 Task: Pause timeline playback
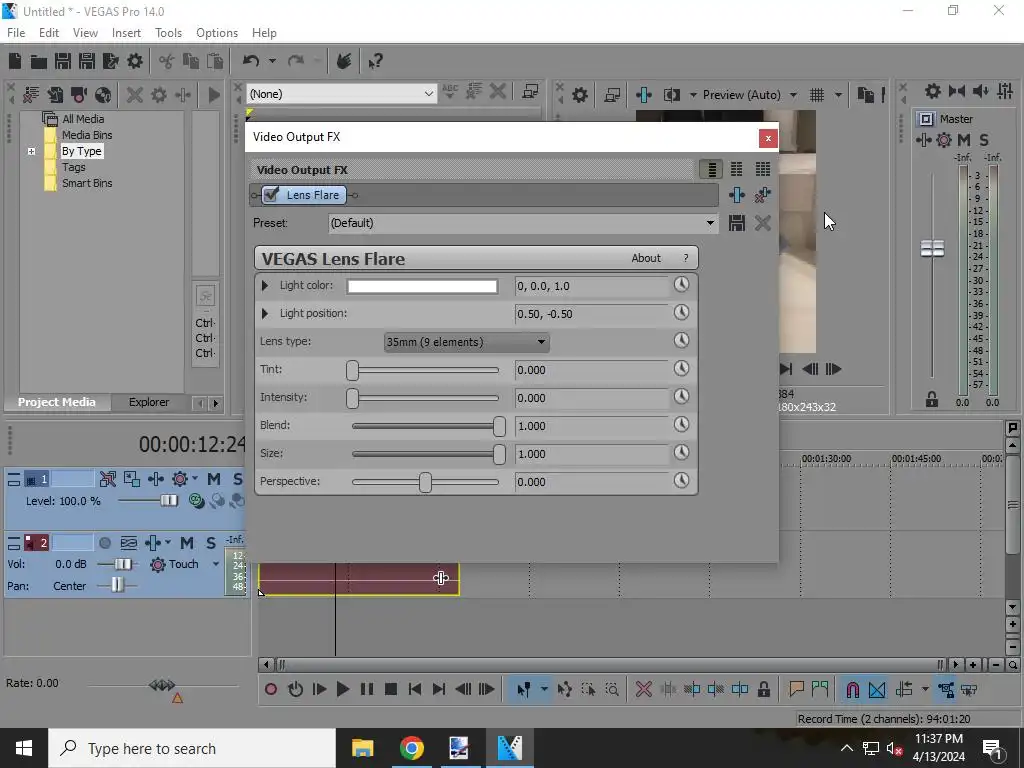tap(367, 690)
